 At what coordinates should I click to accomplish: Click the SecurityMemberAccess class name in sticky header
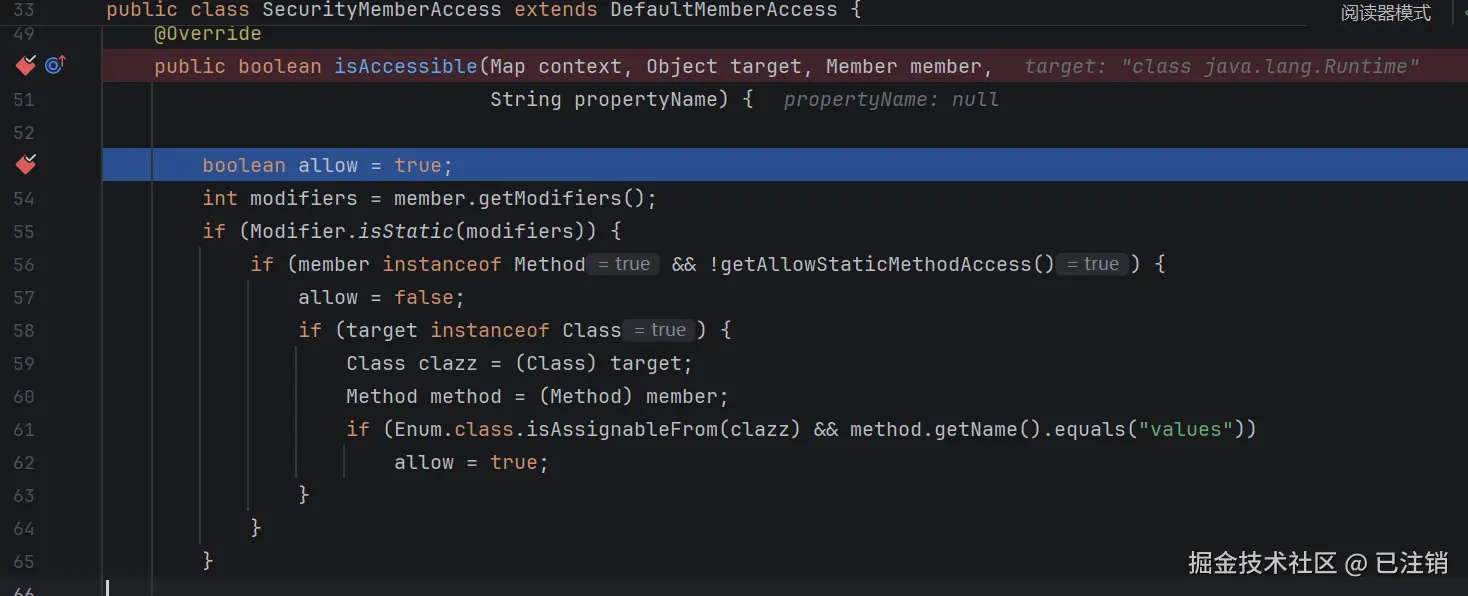point(382,10)
